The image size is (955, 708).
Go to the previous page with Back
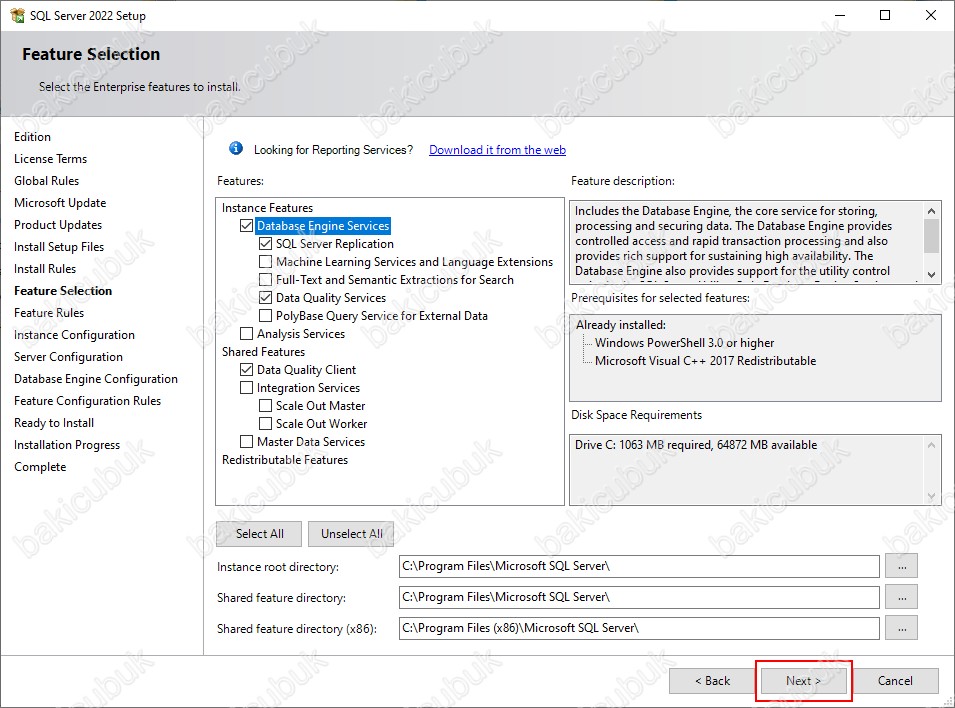[x=712, y=681]
